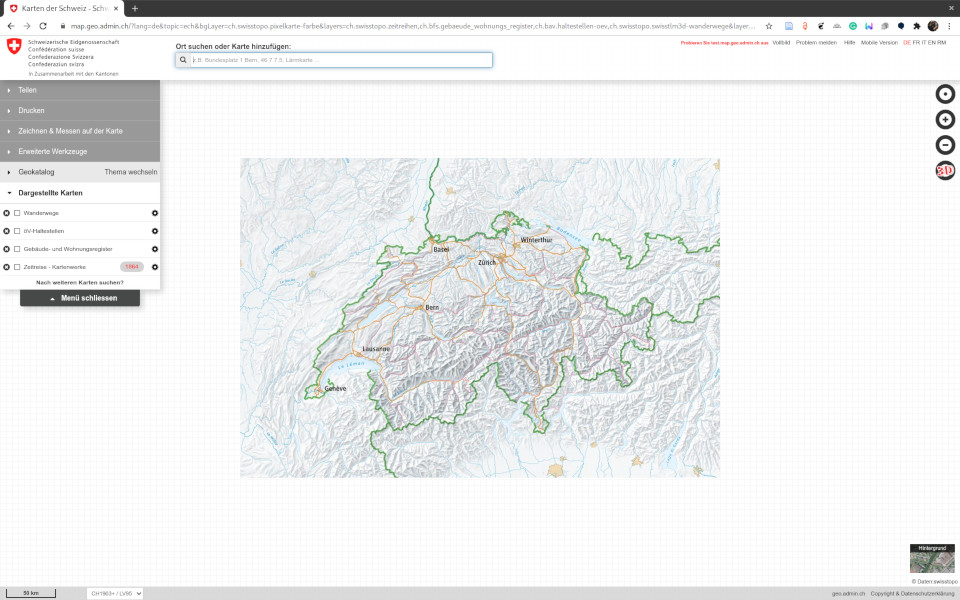Open the Hilfe menu link
960x600 pixels.
coord(849,43)
